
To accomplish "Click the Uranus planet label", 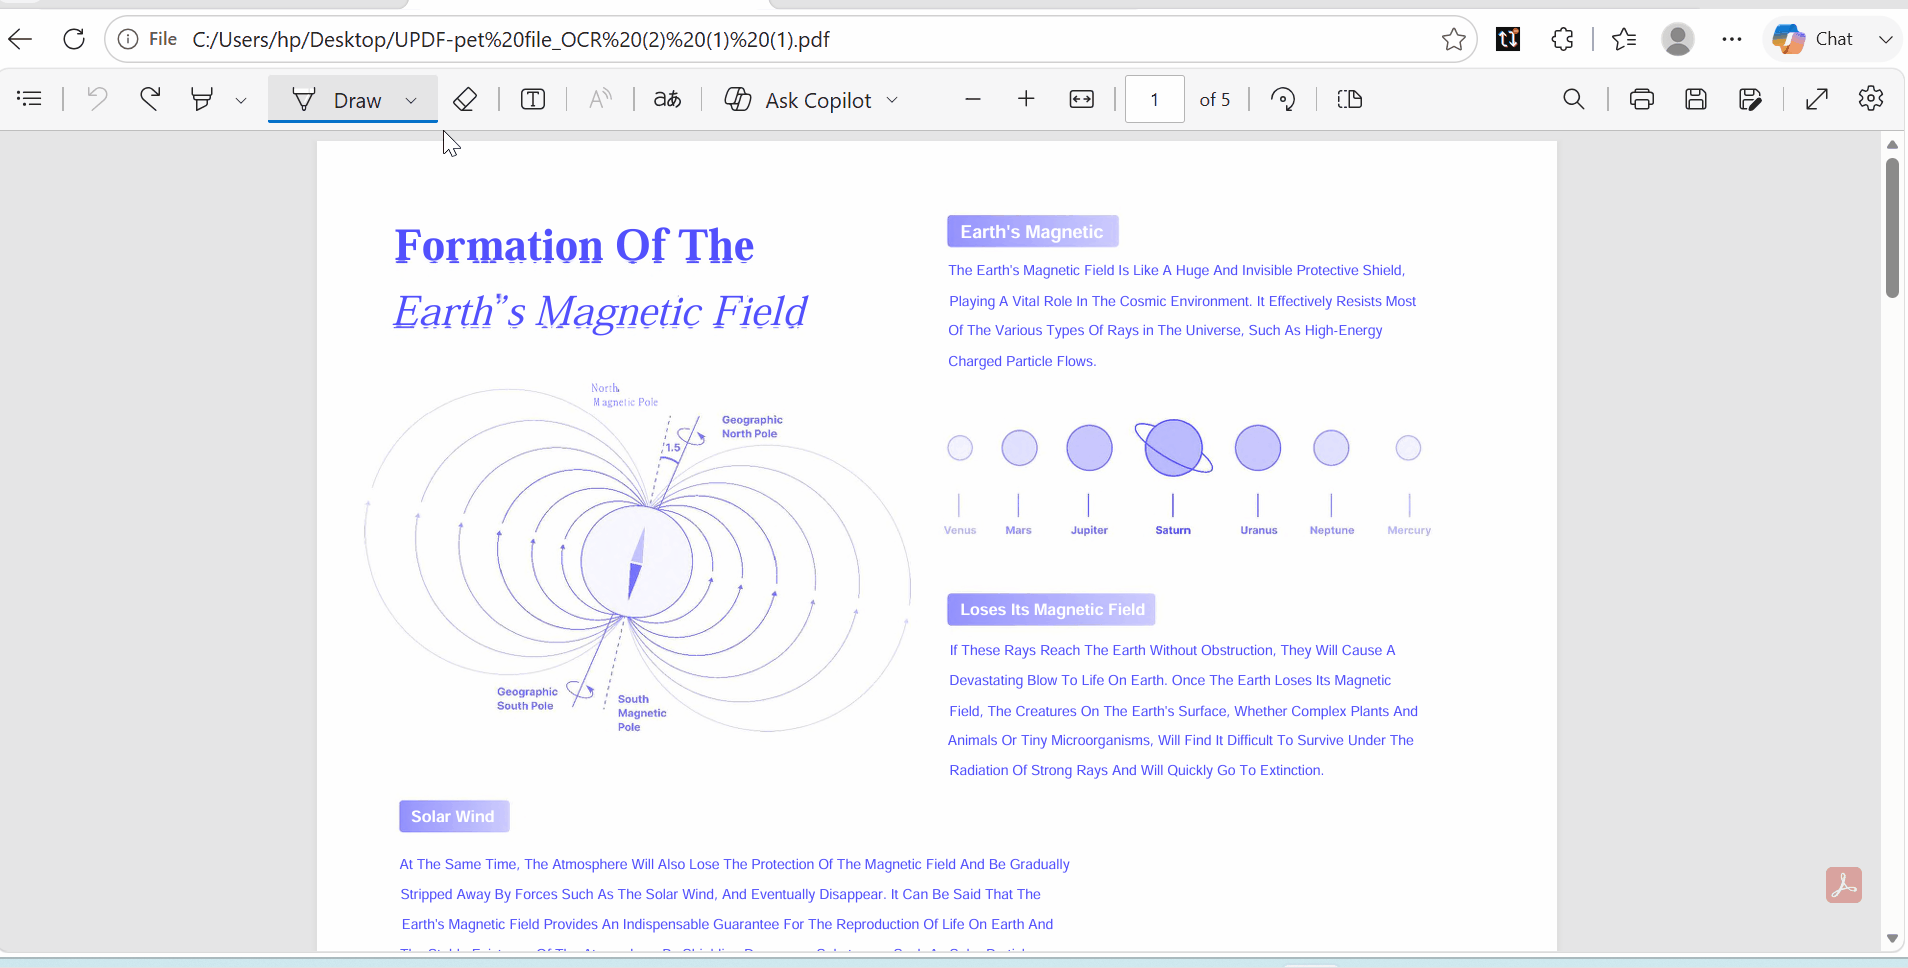I will [x=1259, y=531].
